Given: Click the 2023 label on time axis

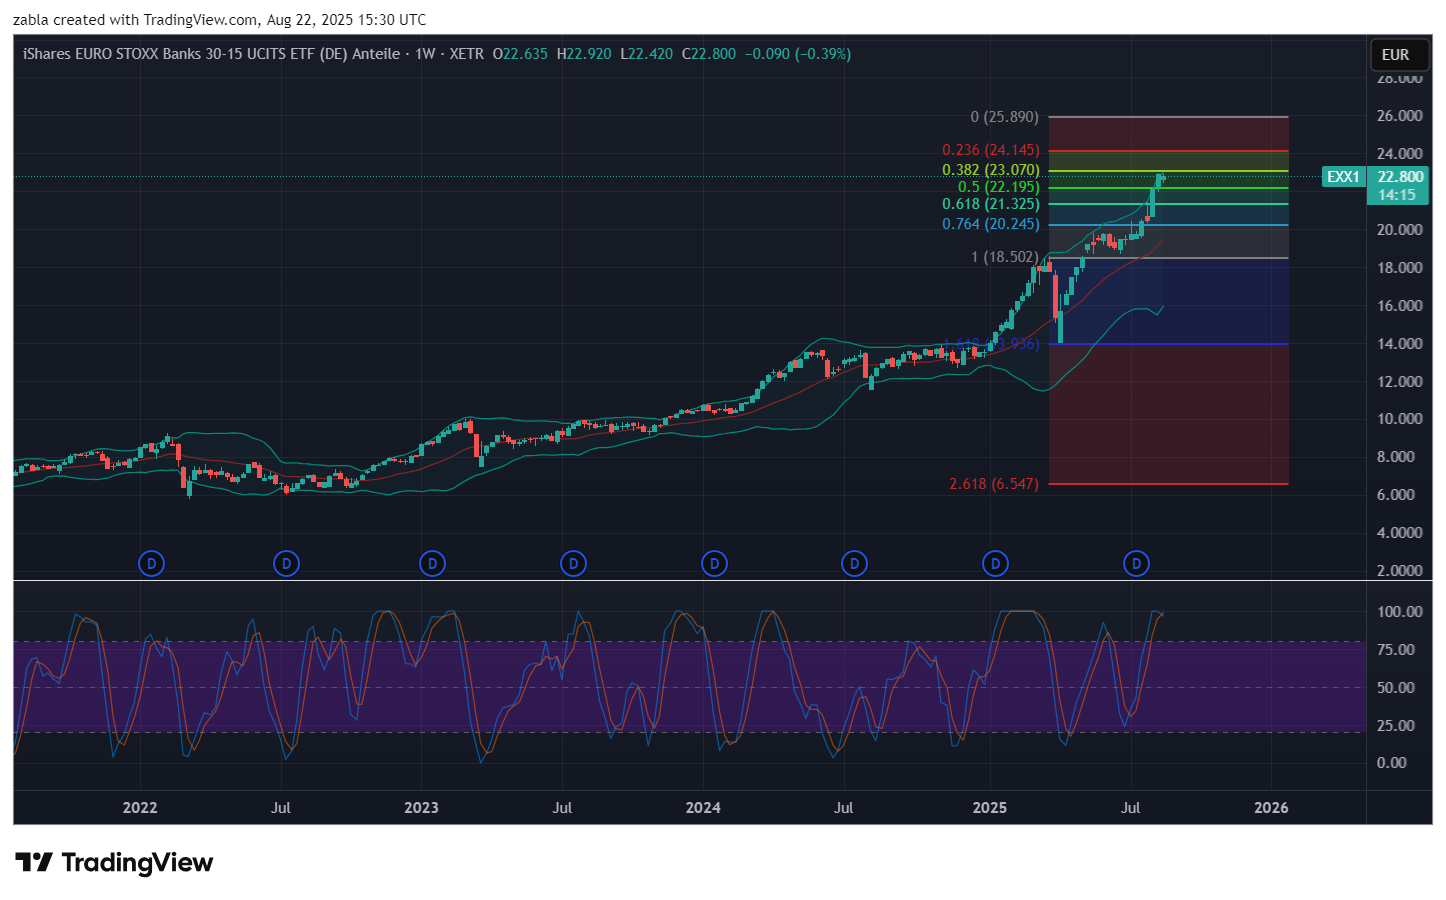Looking at the screenshot, I should pyautogui.click(x=421, y=808).
